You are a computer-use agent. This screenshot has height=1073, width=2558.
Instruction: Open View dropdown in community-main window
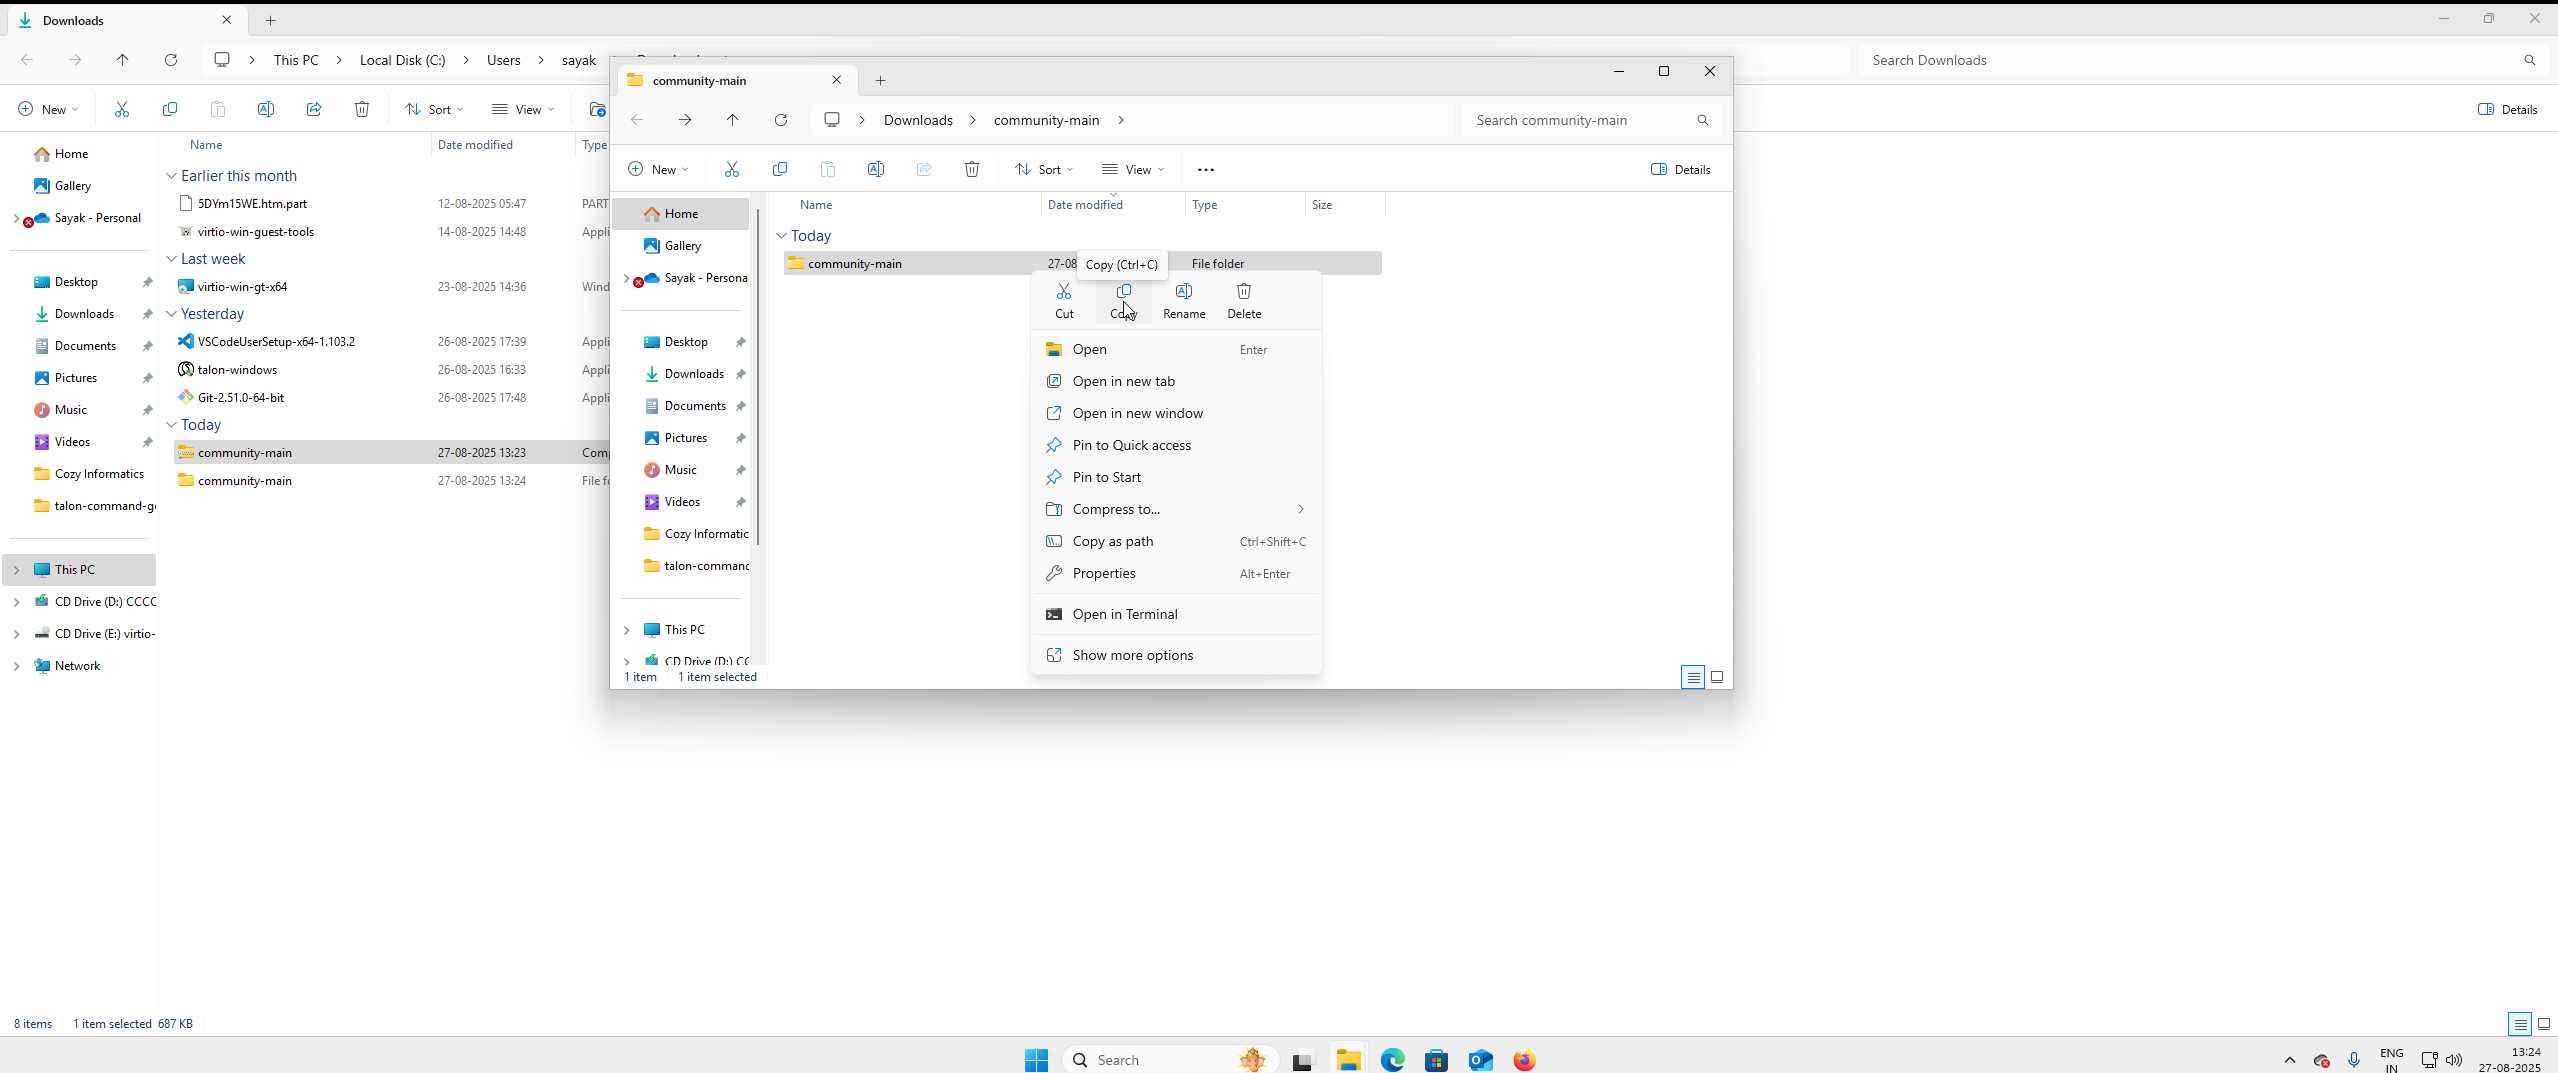click(1133, 169)
